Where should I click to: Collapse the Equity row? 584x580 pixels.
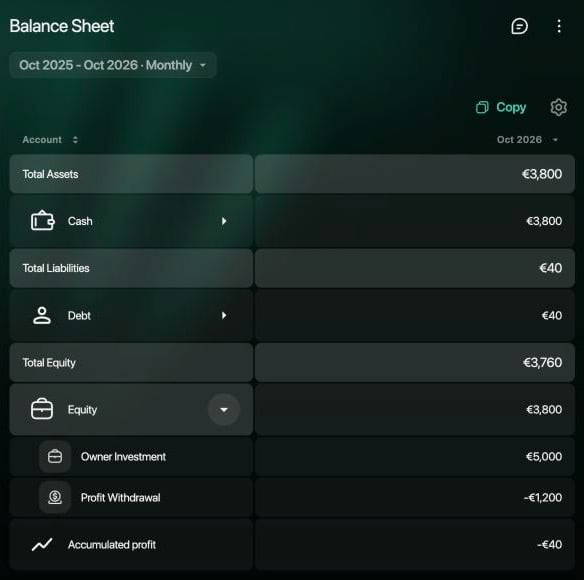224,410
